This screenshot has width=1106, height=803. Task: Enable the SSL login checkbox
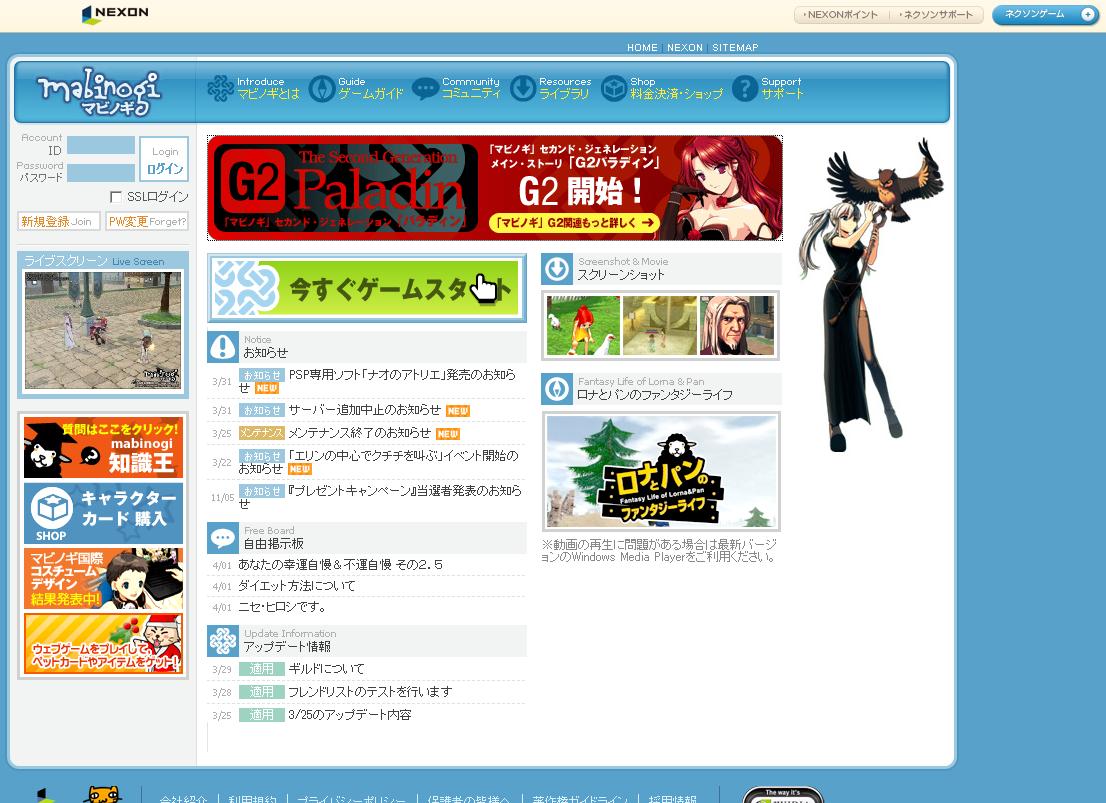pyautogui.click(x=116, y=197)
